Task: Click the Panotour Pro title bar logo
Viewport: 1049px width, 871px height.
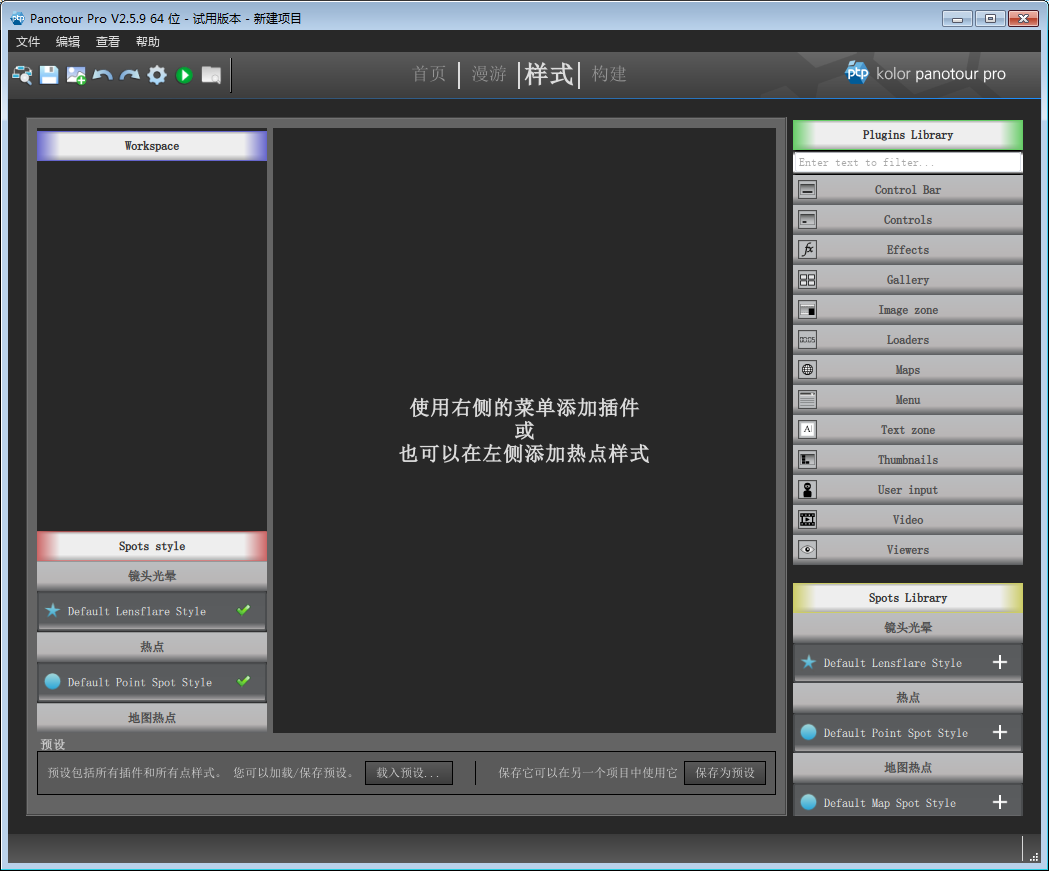Action: [x=17, y=18]
